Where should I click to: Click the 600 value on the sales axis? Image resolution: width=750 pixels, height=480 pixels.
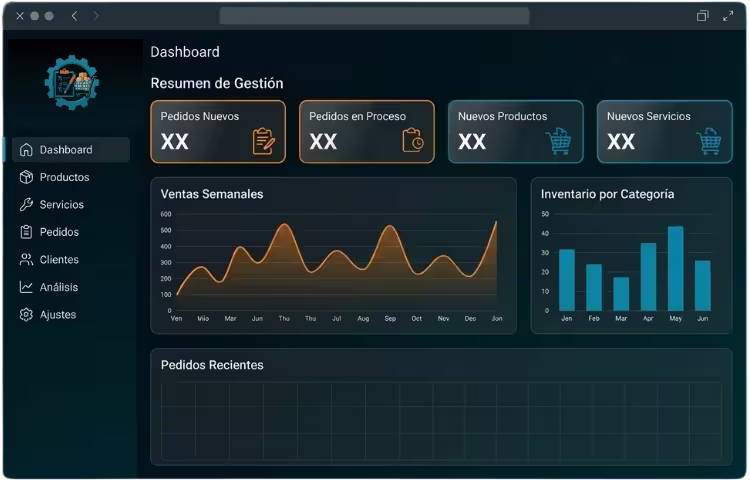click(x=166, y=214)
